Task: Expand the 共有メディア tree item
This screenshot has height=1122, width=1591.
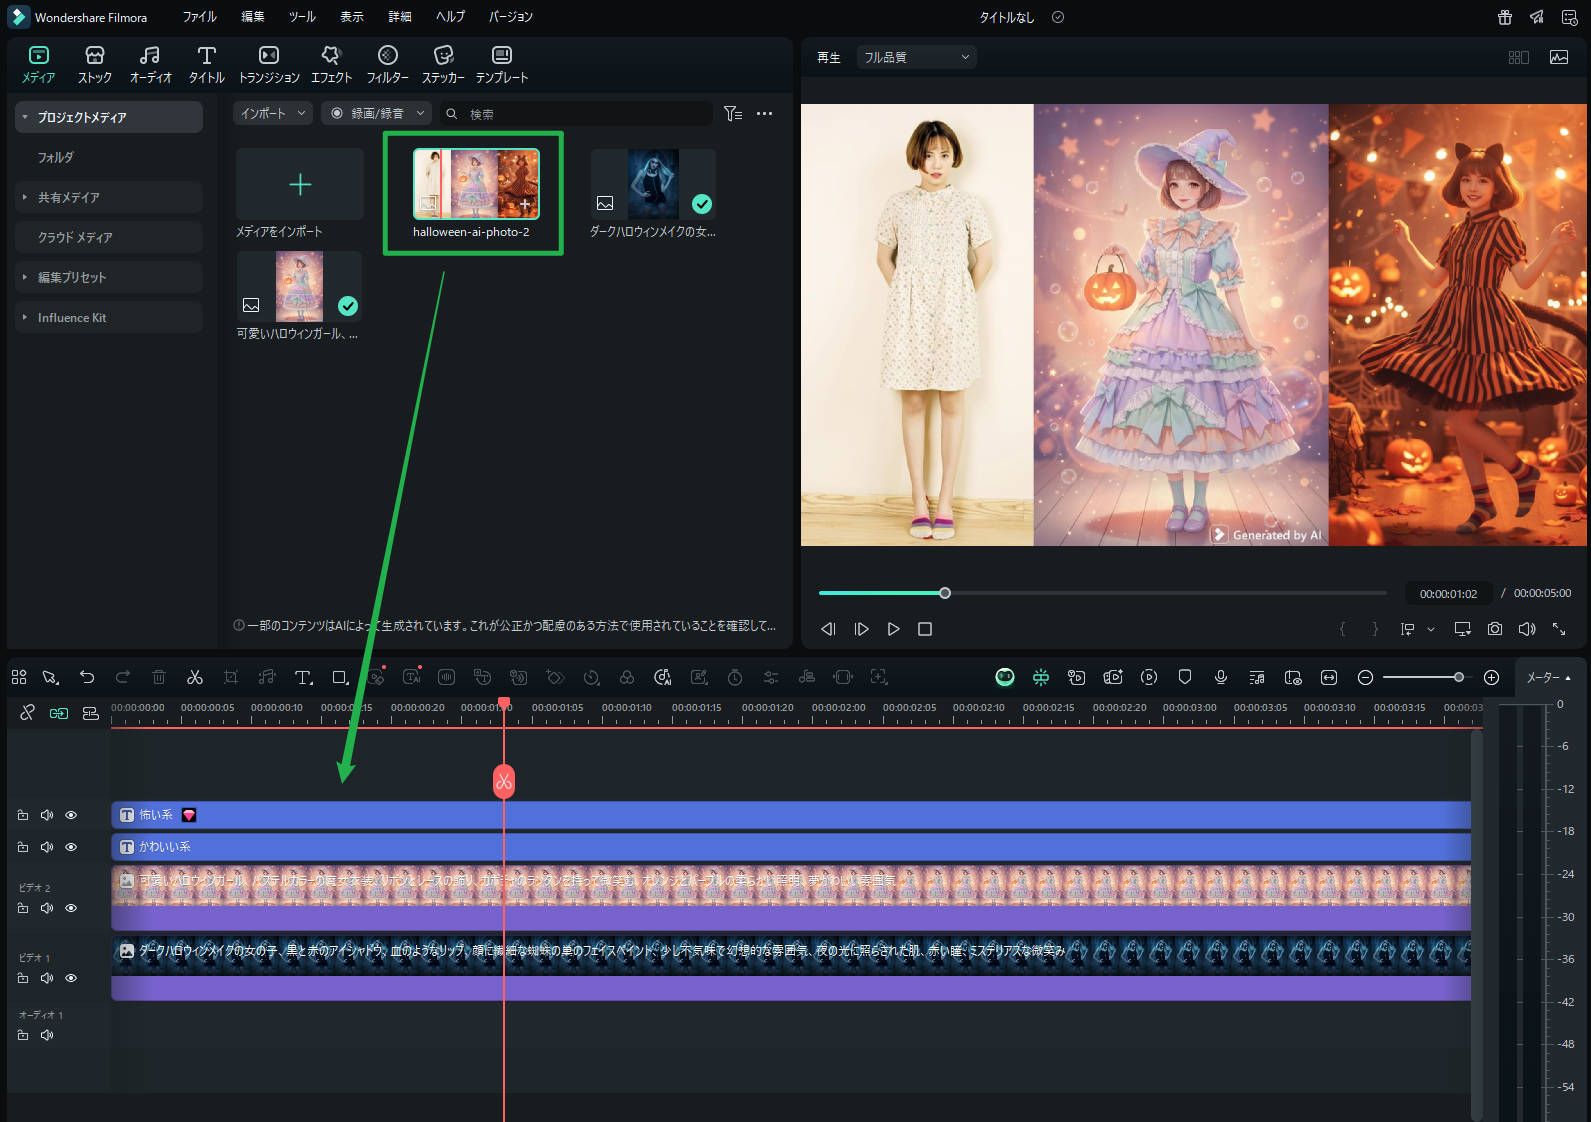Action: [x=25, y=198]
